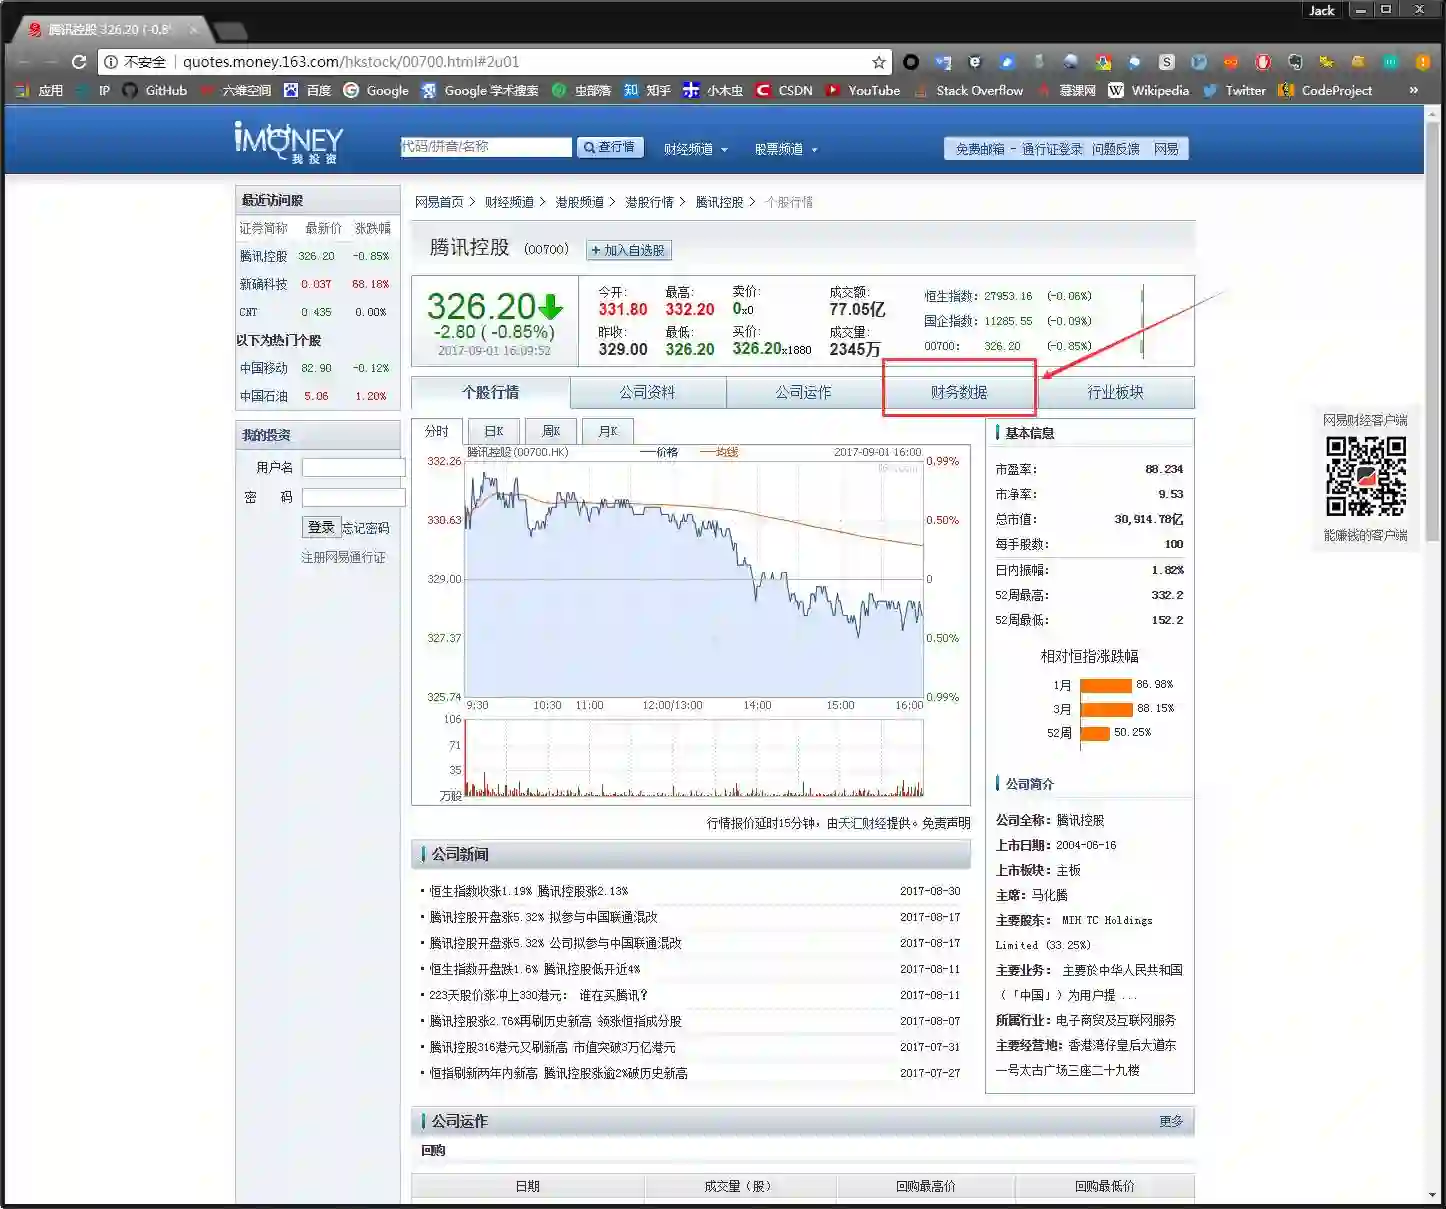The image size is (1446, 1209).
Task: Open the CodeProject bookmark
Action: pyautogui.click(x=1326, y=90)
